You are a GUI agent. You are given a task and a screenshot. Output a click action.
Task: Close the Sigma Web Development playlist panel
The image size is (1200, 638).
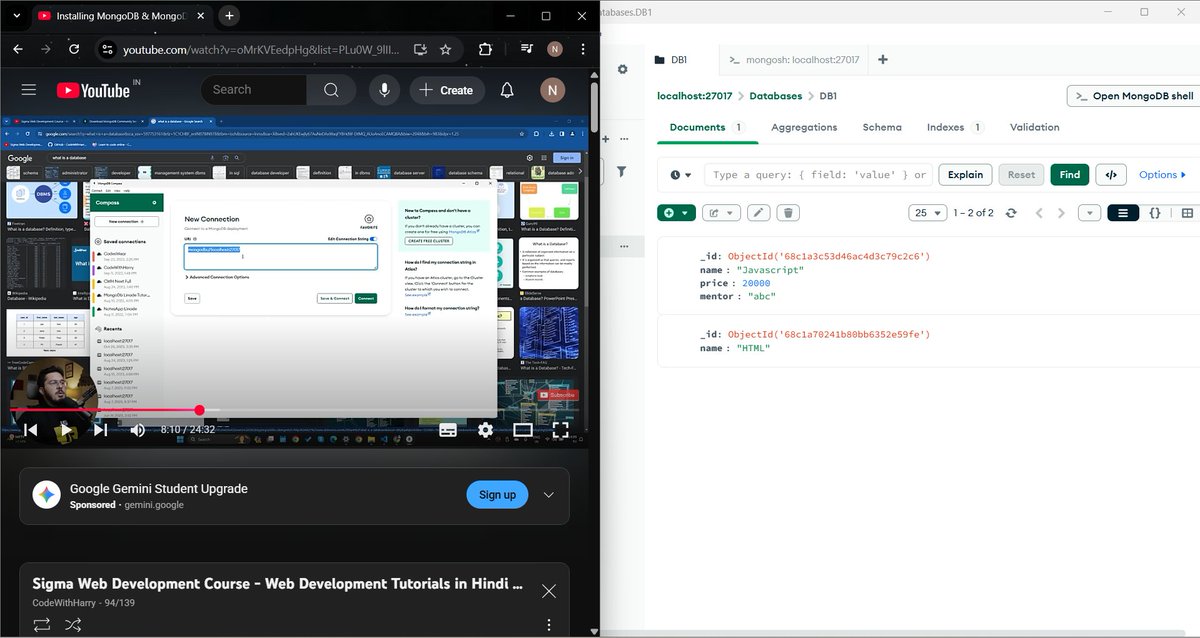coord(549,591)
